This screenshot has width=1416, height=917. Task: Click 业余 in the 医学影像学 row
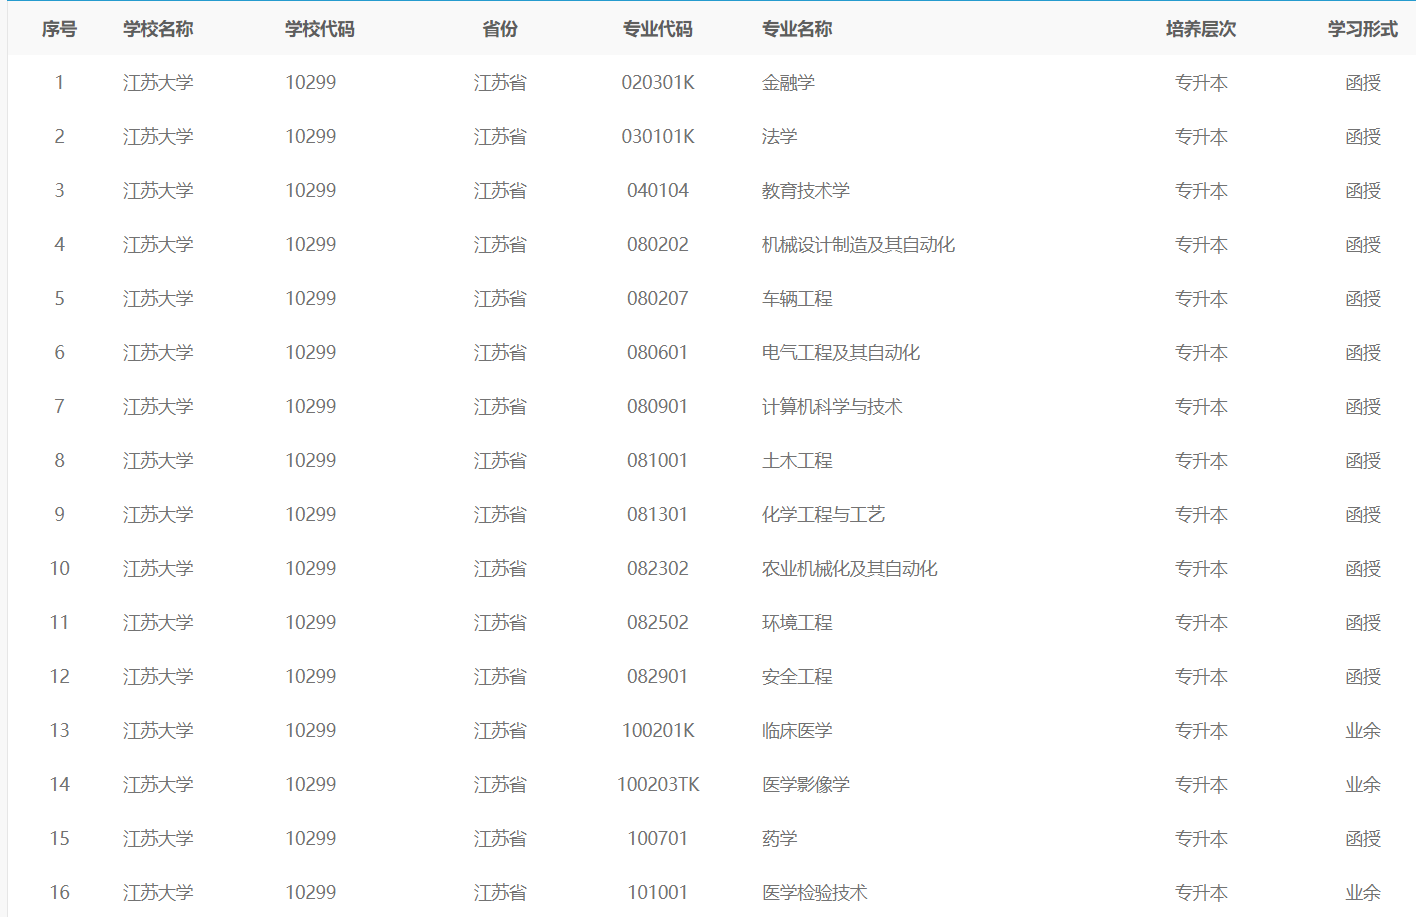pyautogui.click(x=1363, y=785)
